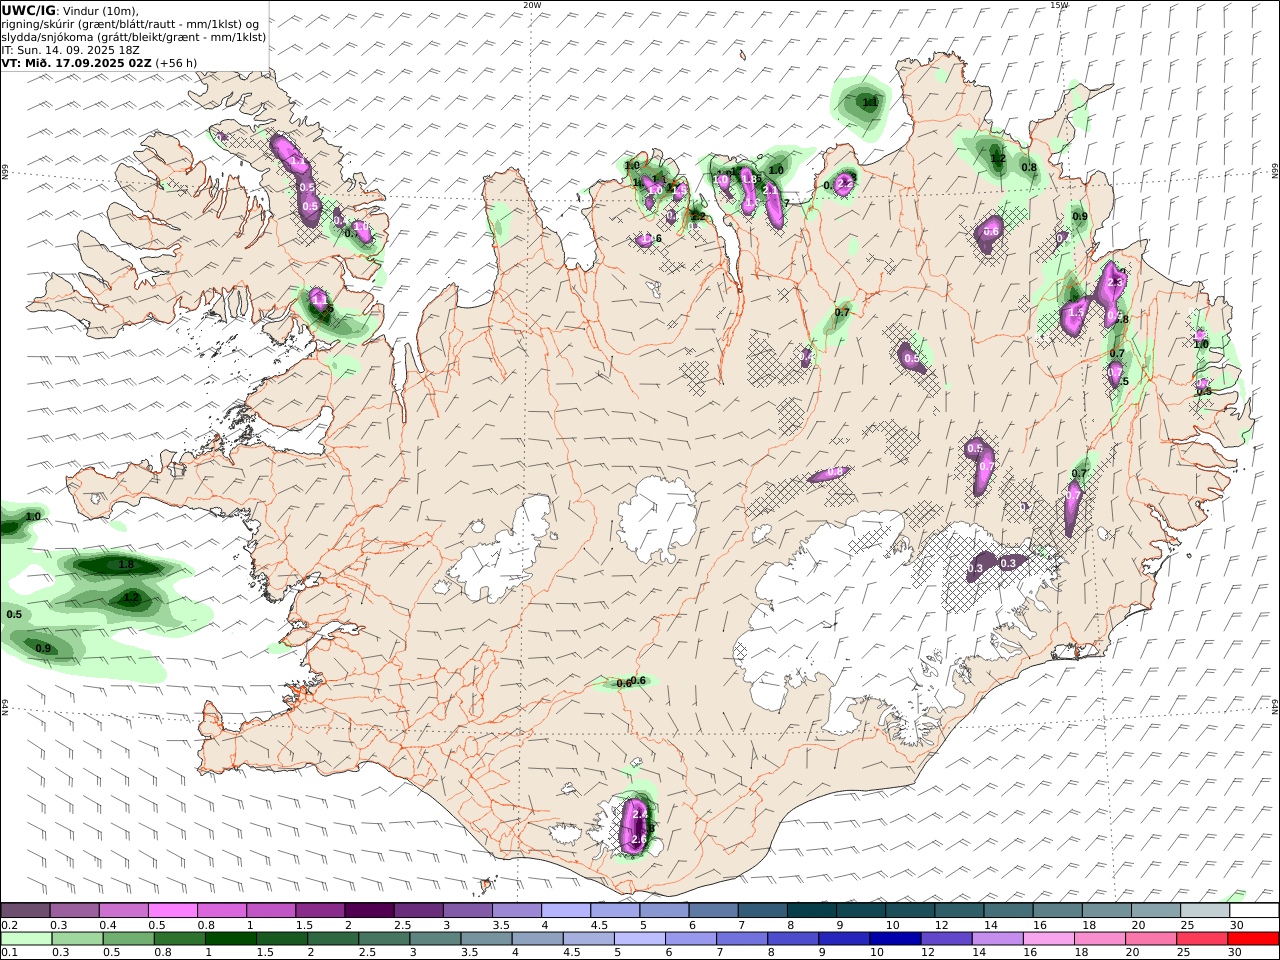The height and width of the screenshot is (960, 1280).
Task: Pick the 25 light grey swatch in the top legend row
Action: coord(1204,911)
